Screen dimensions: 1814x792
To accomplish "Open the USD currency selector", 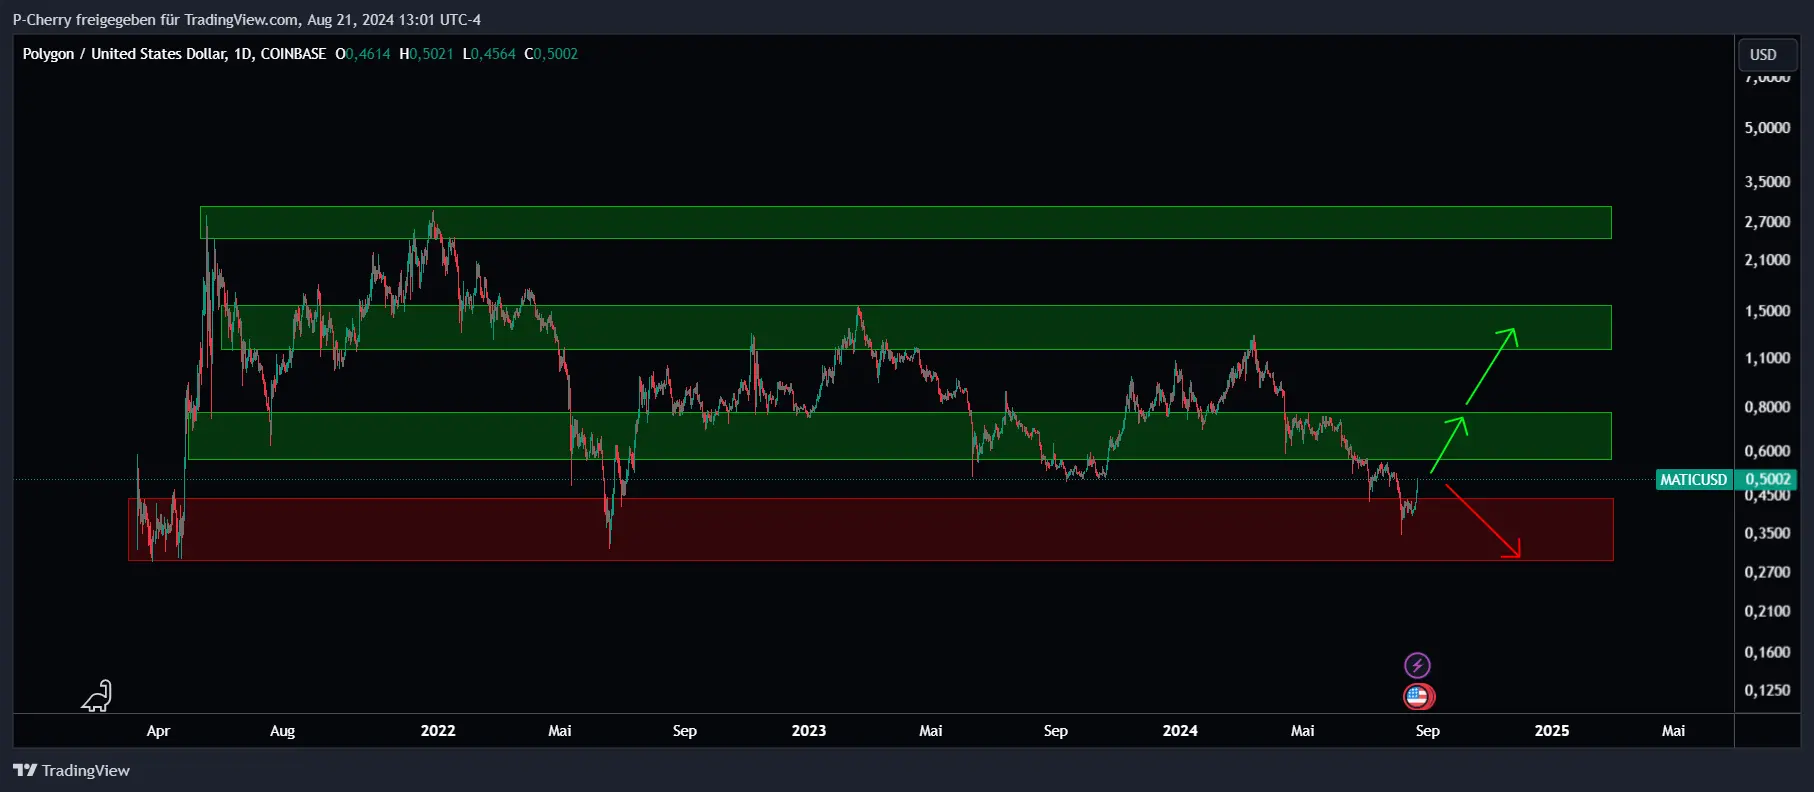I will 1767,55.
